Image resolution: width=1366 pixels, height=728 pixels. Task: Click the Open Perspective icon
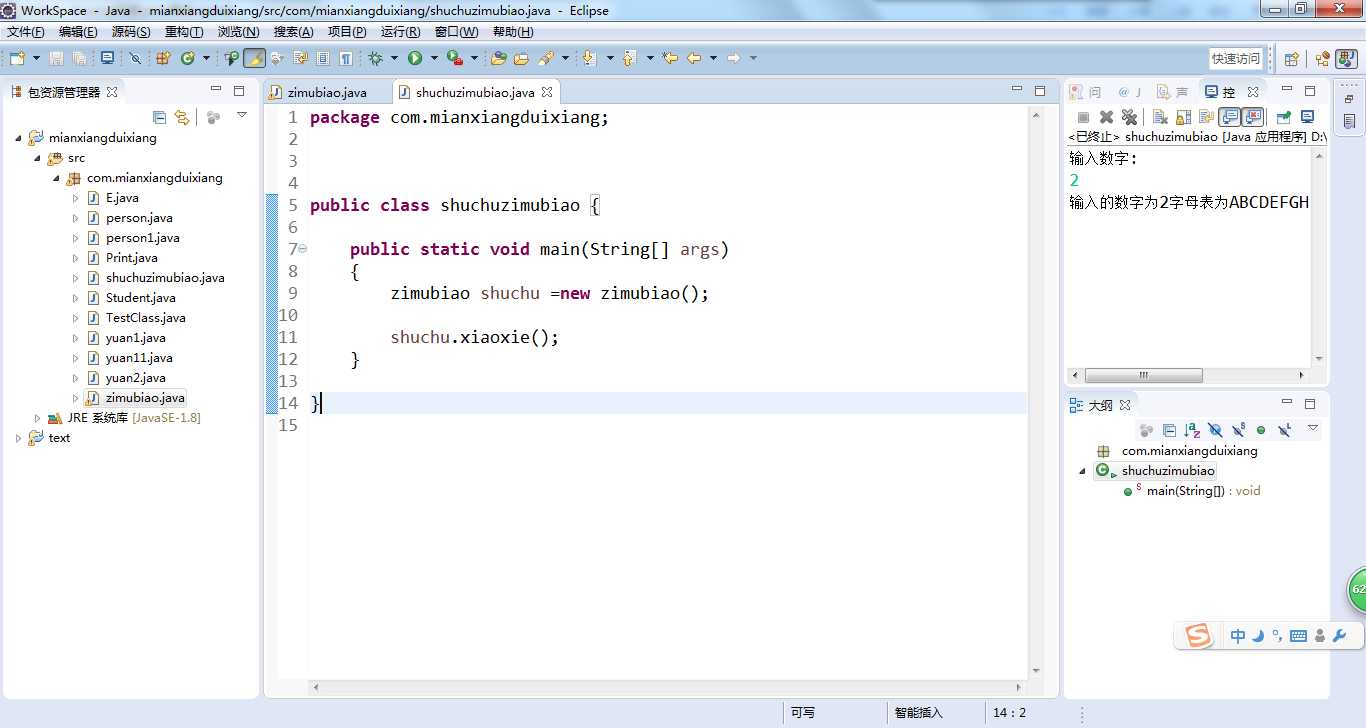pyautogui.click(x=1291, y=58)
